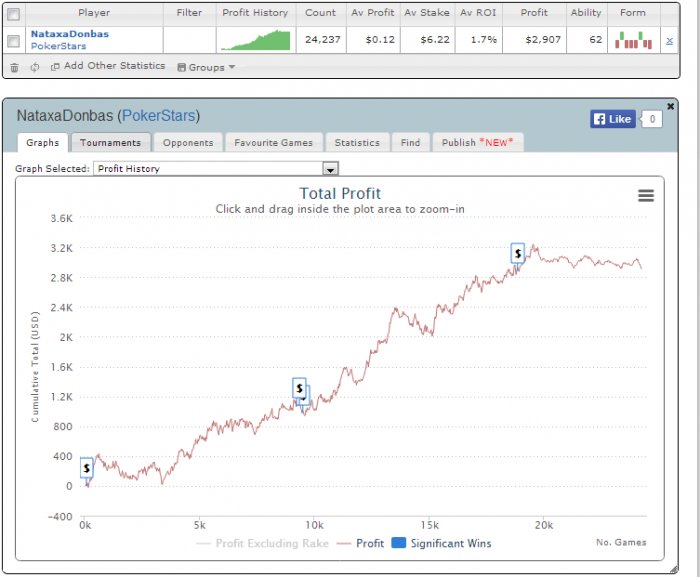This screenshot has height=577, width=700.
Task: Click the PokerStars link in the table row
Action: pyautogui.click(x=58, y=46)
